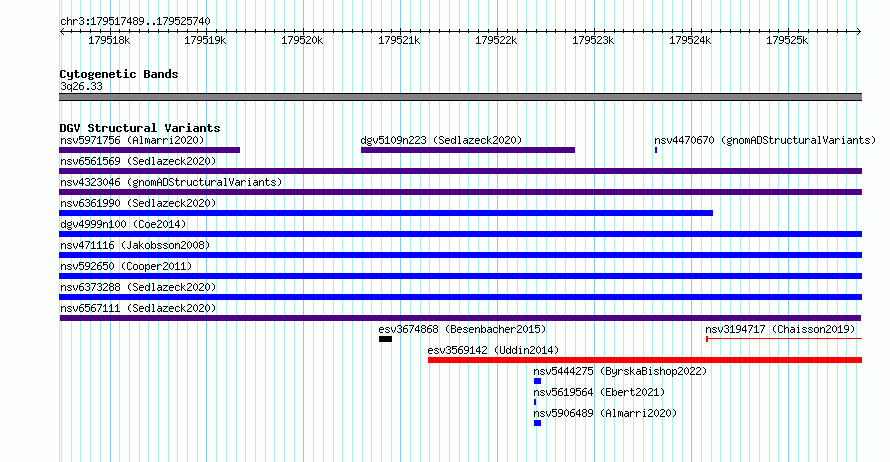
Task: Open the nsv471116 (Jakobsson2008) label
Action: pos(135,245)
